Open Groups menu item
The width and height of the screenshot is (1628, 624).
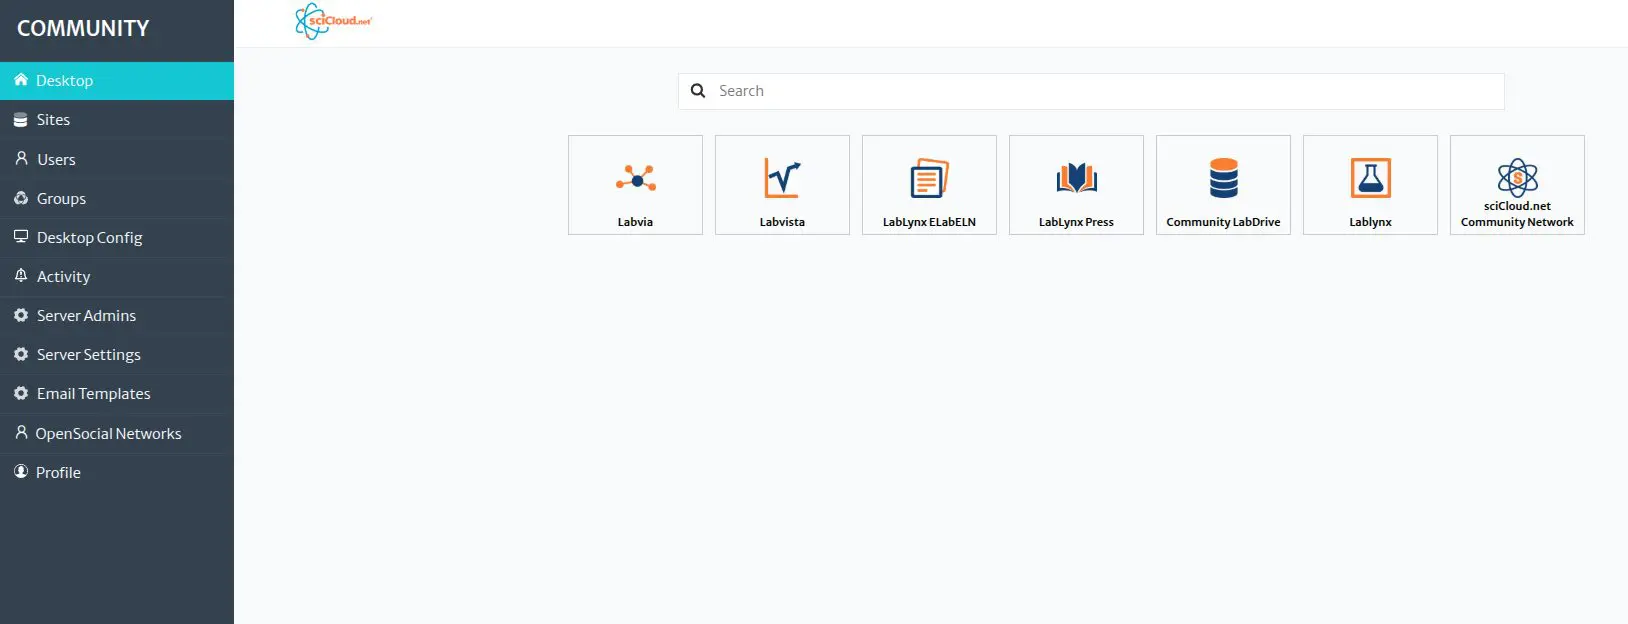coord(117,198)
